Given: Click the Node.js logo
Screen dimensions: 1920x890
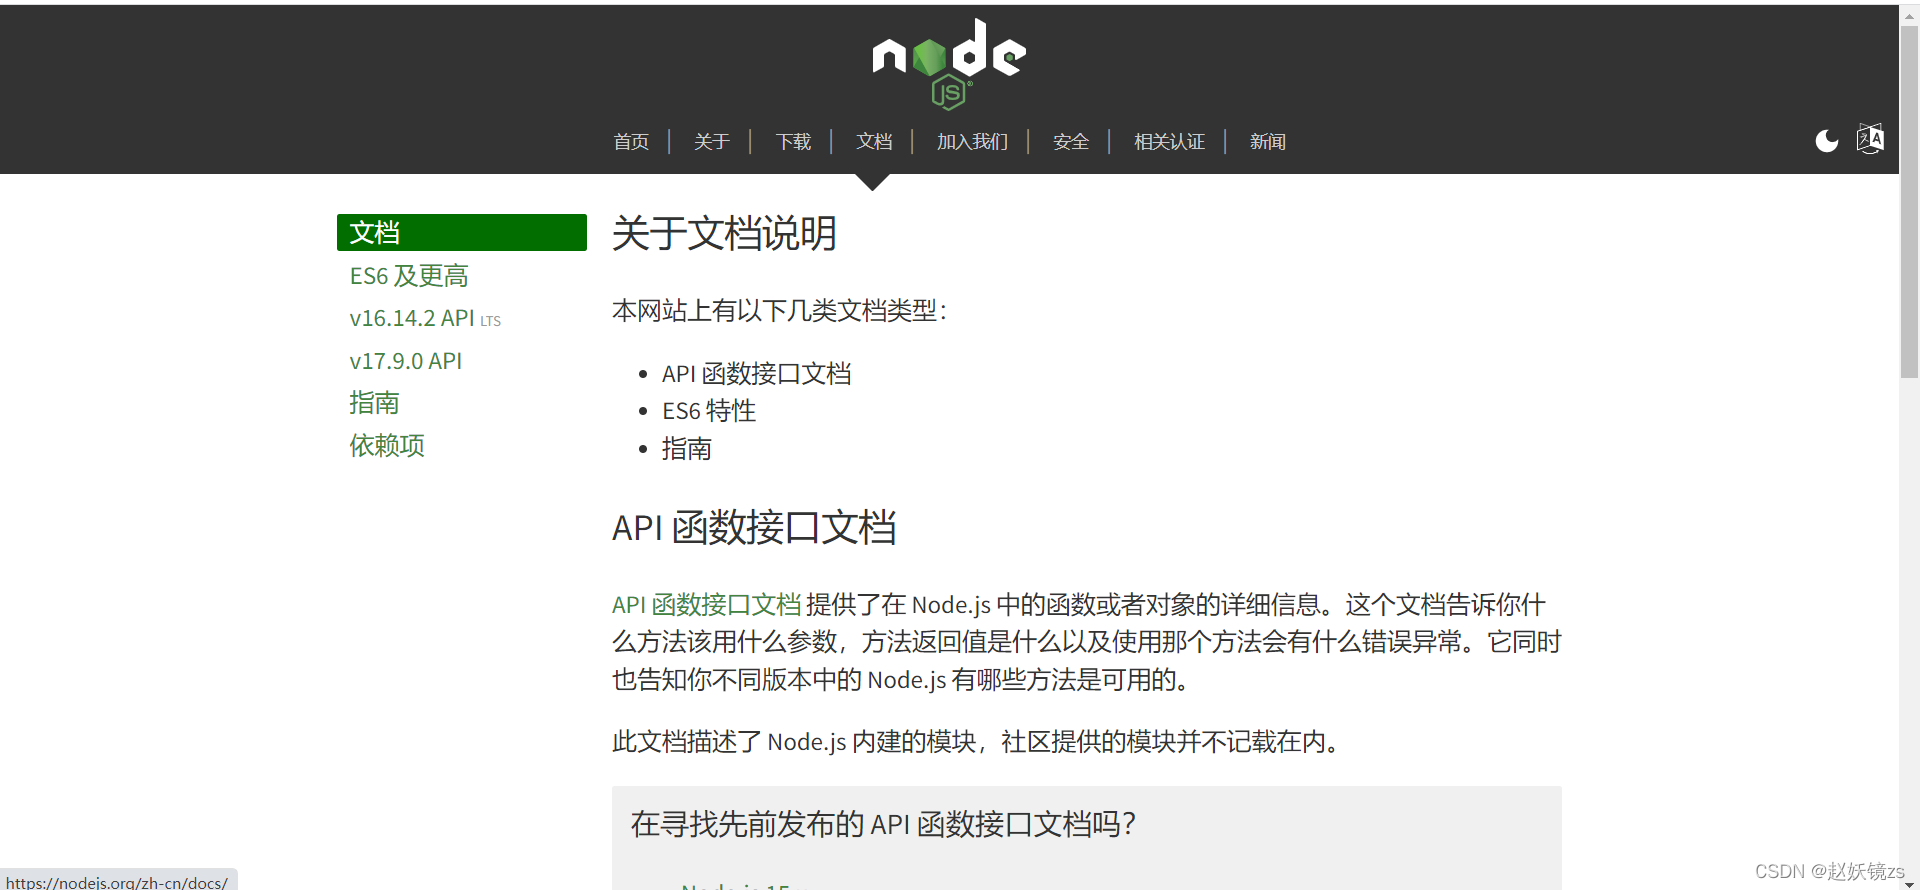Looking at the screenshot, I should [x=949, y=64].
